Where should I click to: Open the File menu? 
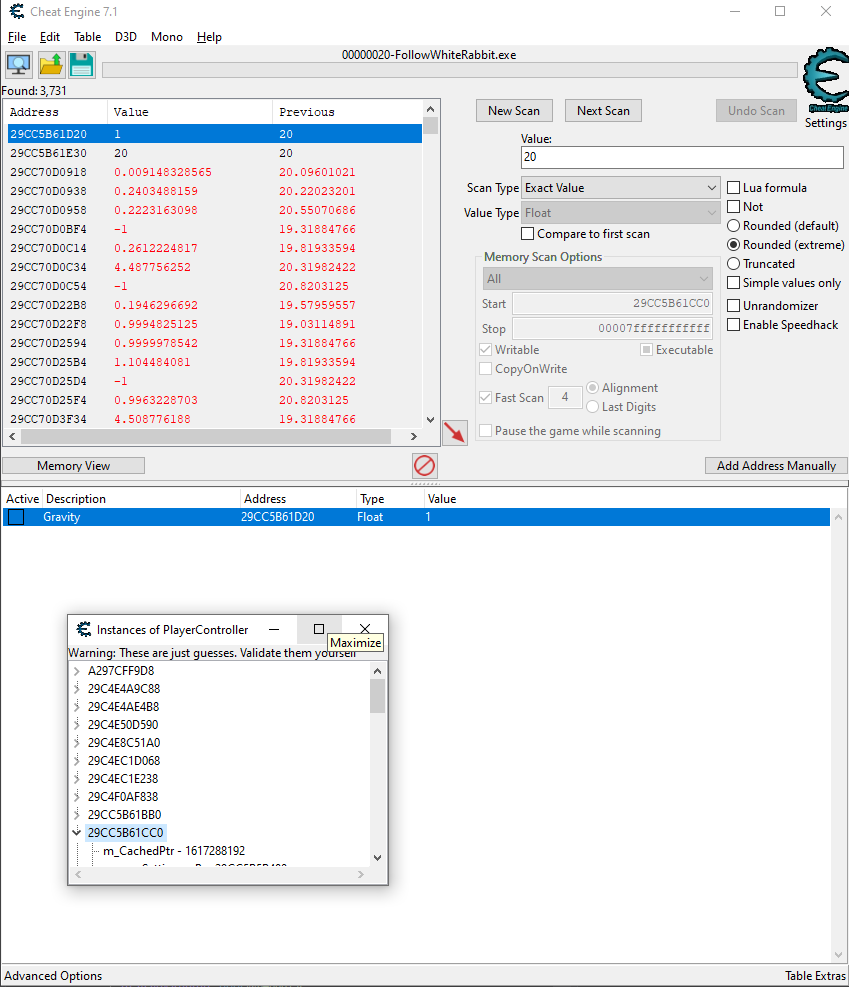[17, 37]
